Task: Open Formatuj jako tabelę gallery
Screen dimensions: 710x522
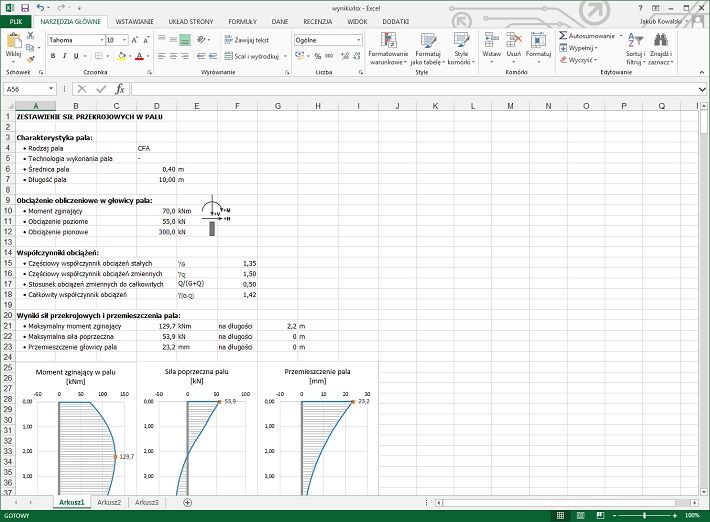Action: 428,48
